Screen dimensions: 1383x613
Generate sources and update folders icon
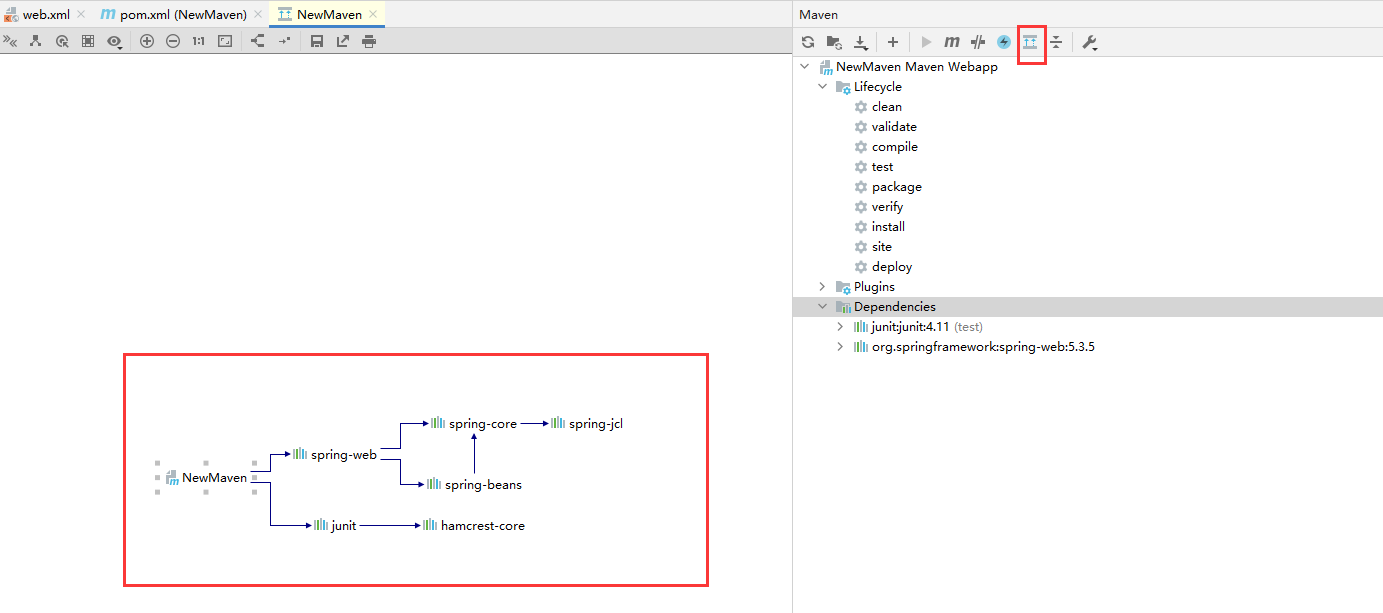point(834,42)
